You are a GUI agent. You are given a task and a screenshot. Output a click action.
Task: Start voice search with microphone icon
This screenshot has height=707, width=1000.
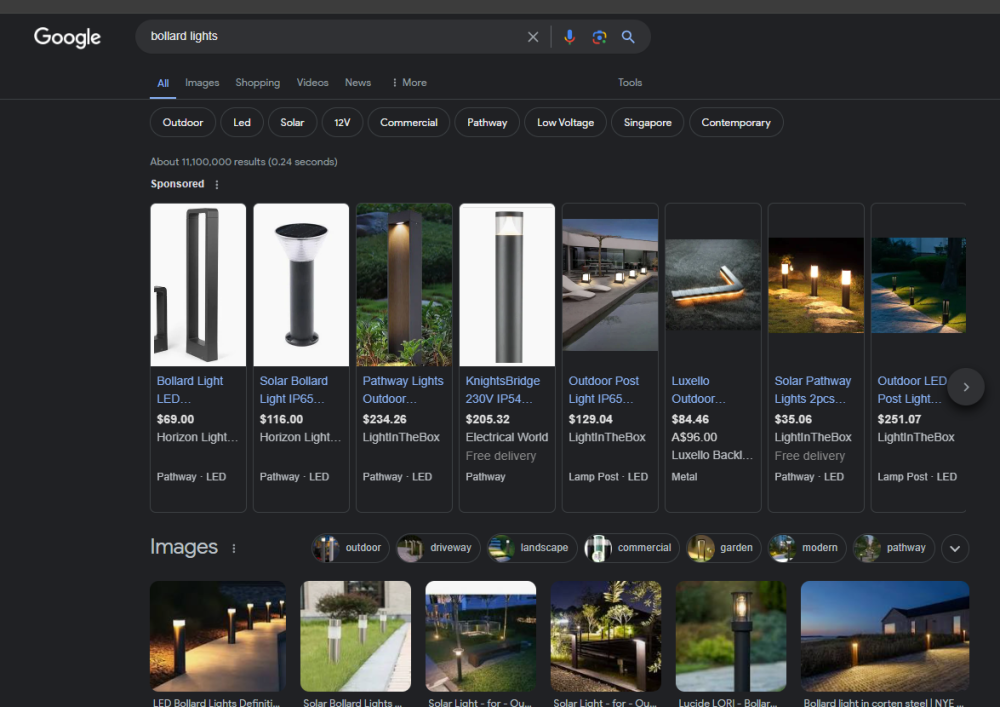point(569,37)
